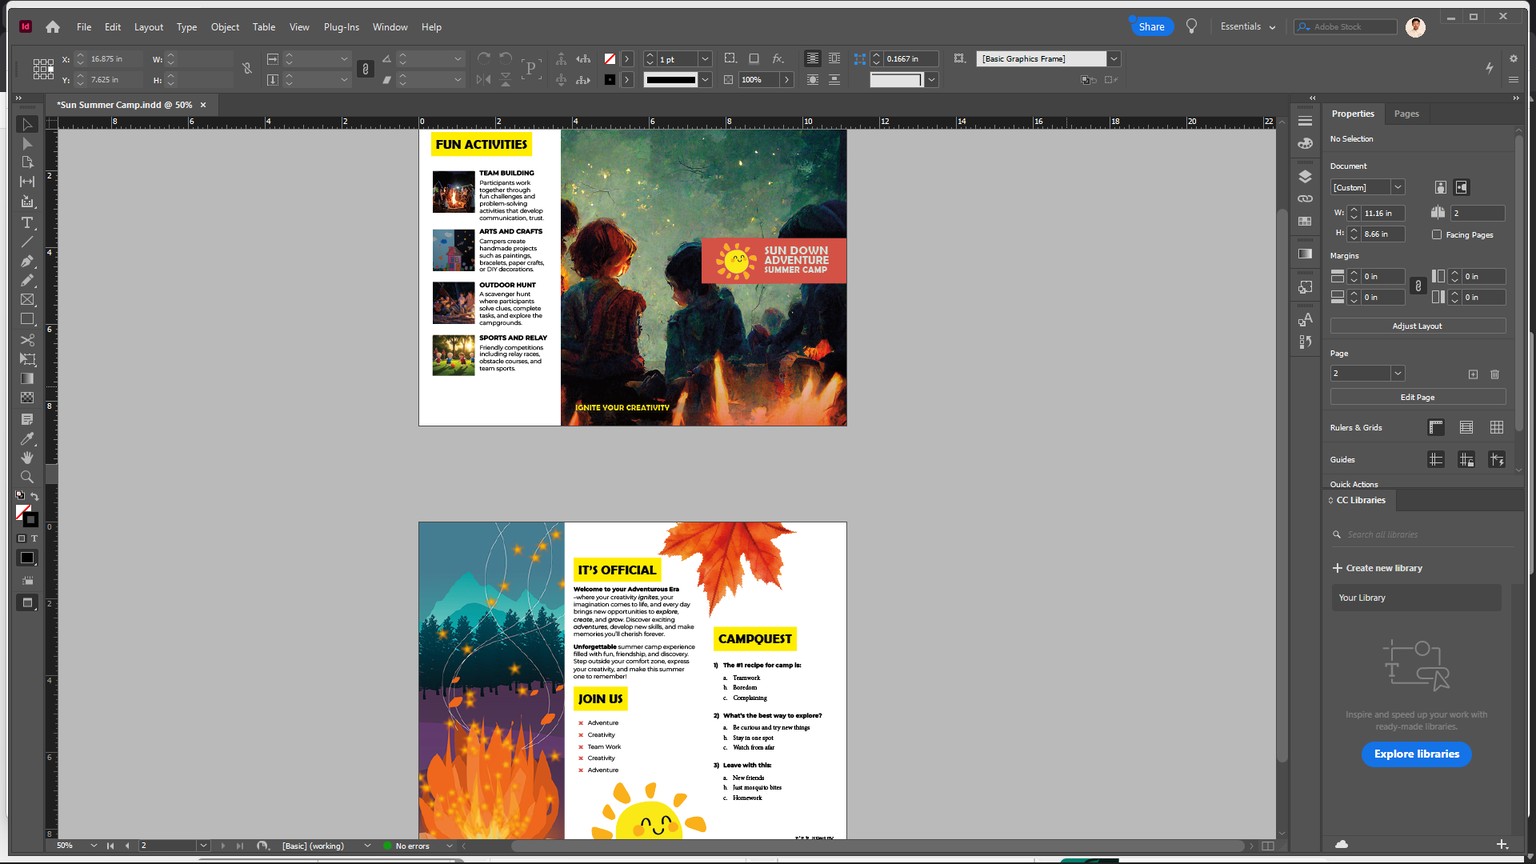Toggle the margins link chain in Properties

[x=1418, y=286]
